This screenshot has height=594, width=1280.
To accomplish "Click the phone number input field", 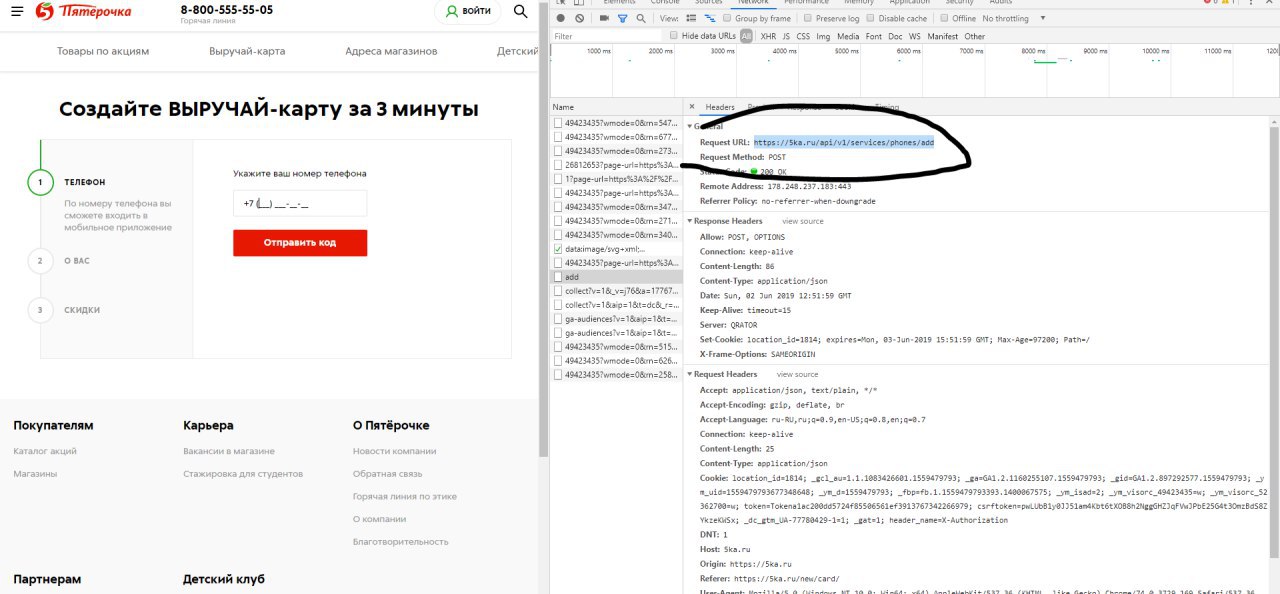I will tap(300, 203).
